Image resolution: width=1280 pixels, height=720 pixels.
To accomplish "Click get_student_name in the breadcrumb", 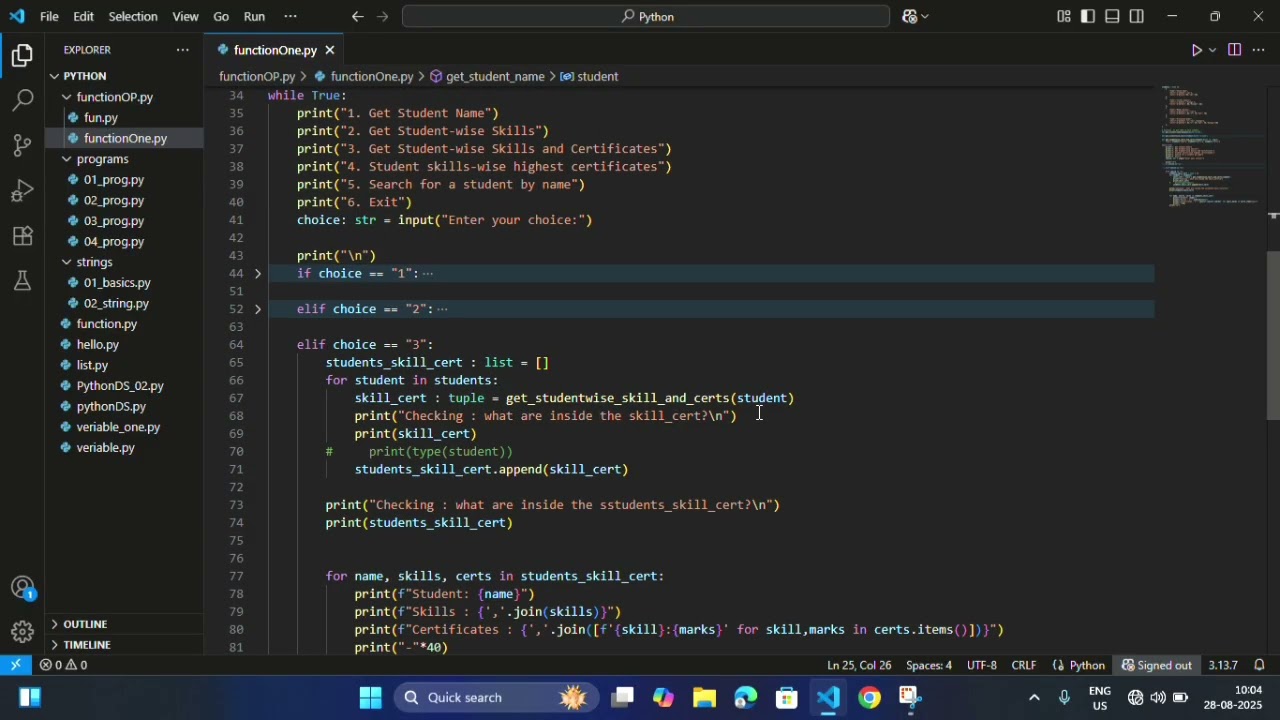I will tap(495, 76).
